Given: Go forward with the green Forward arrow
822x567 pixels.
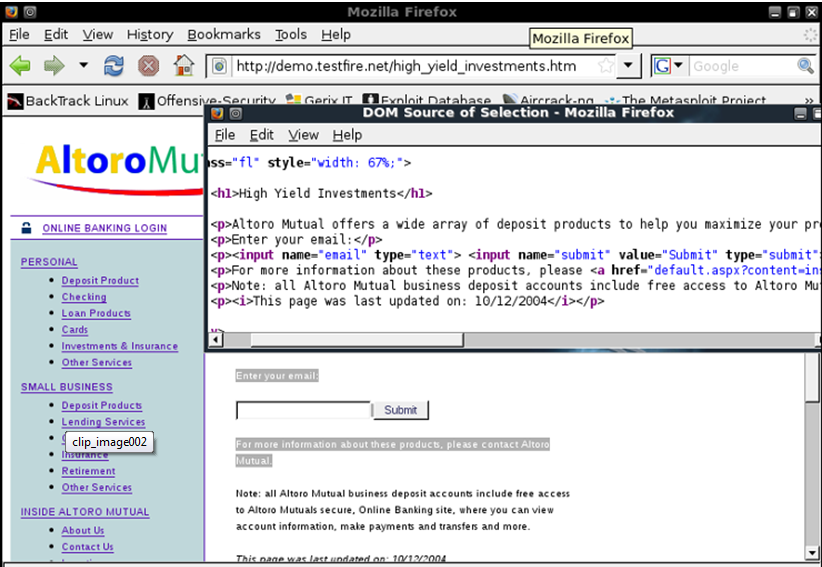Looking at the screenshot, I should point(54,66).
